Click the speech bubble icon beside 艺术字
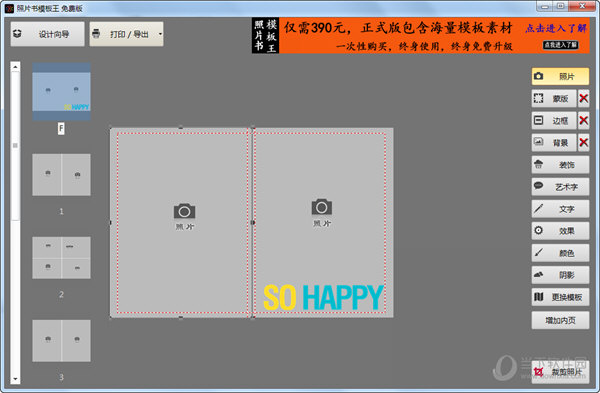This screenshot has height=393, width=600. (x=538, y=186)
